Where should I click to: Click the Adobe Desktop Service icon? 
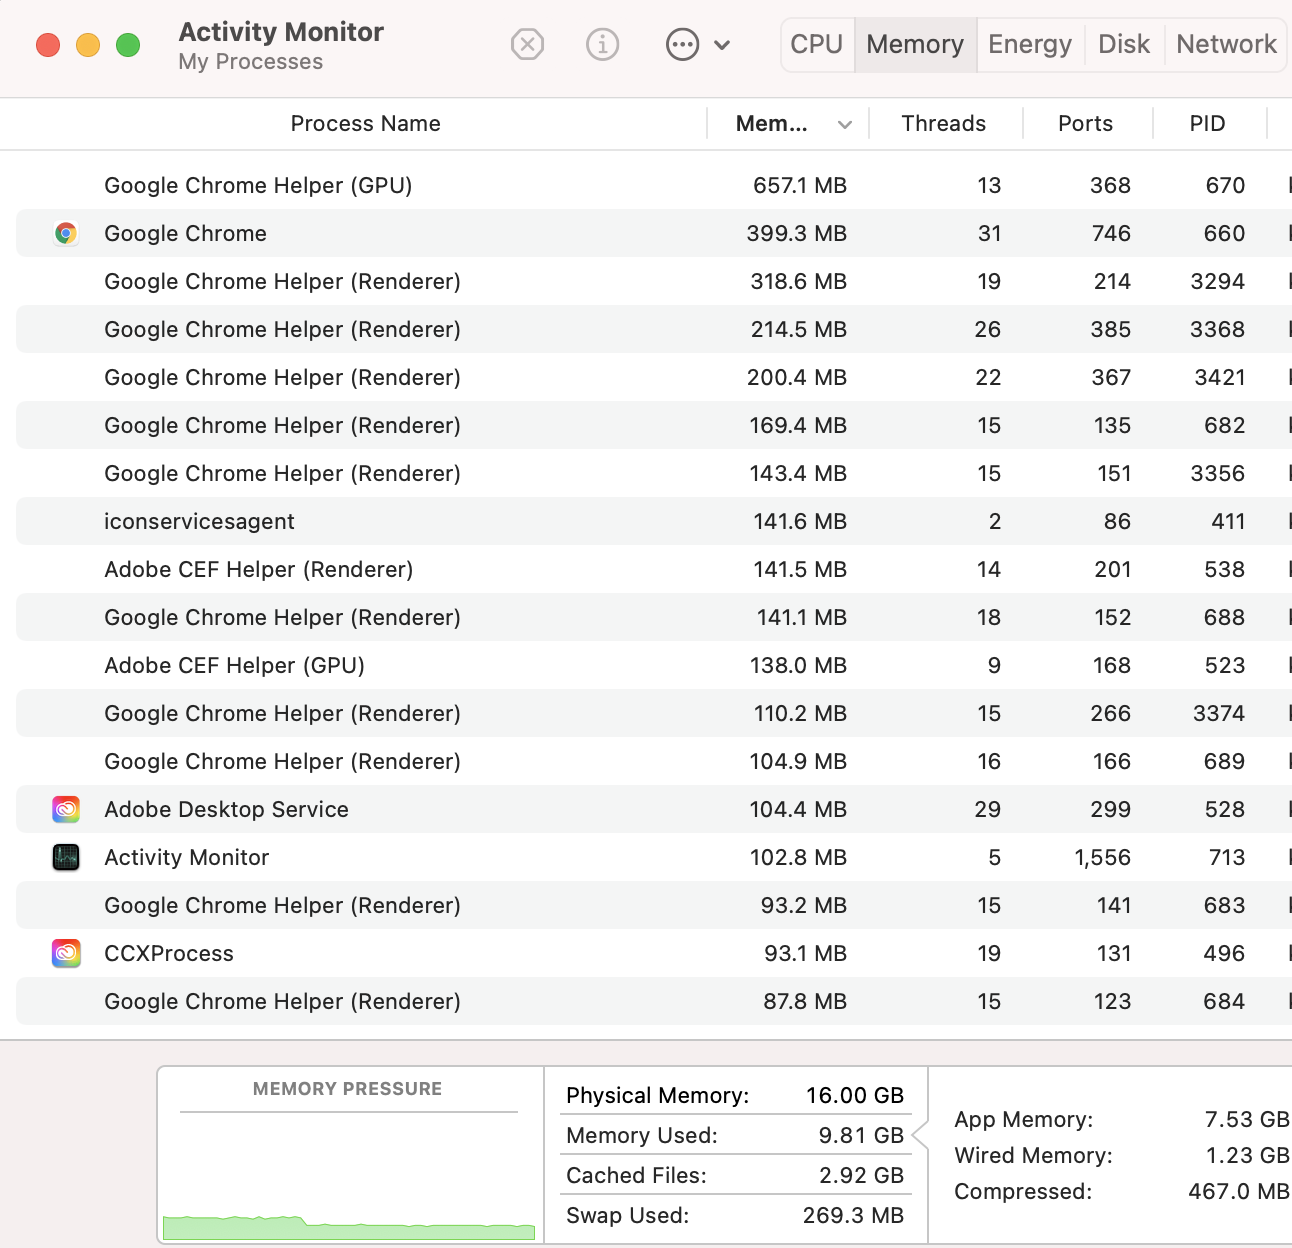[66, 809]
